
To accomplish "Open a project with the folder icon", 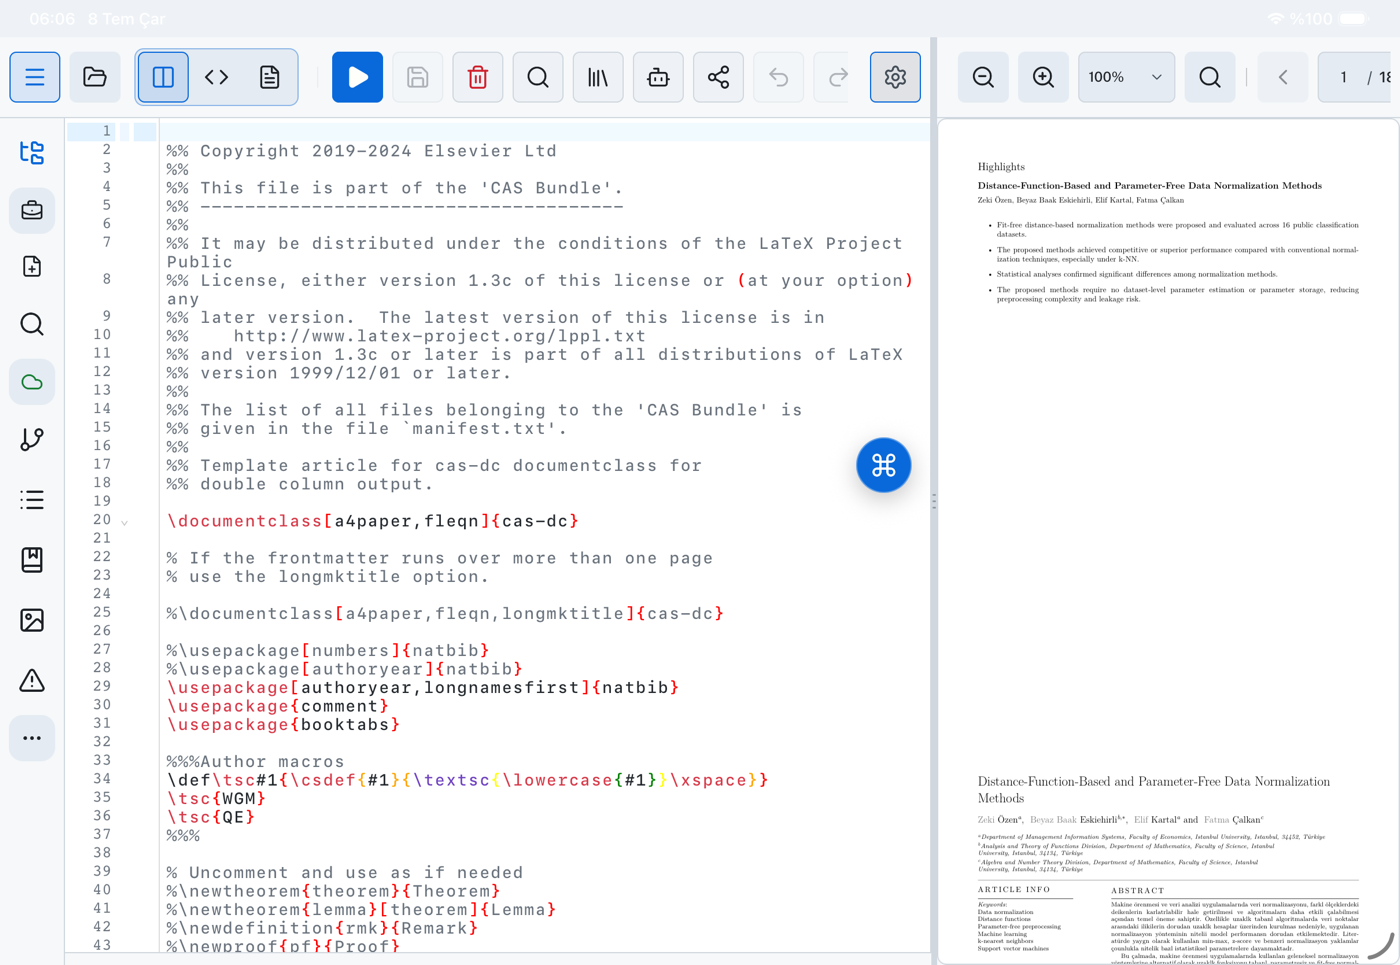I will click(95, 77).
